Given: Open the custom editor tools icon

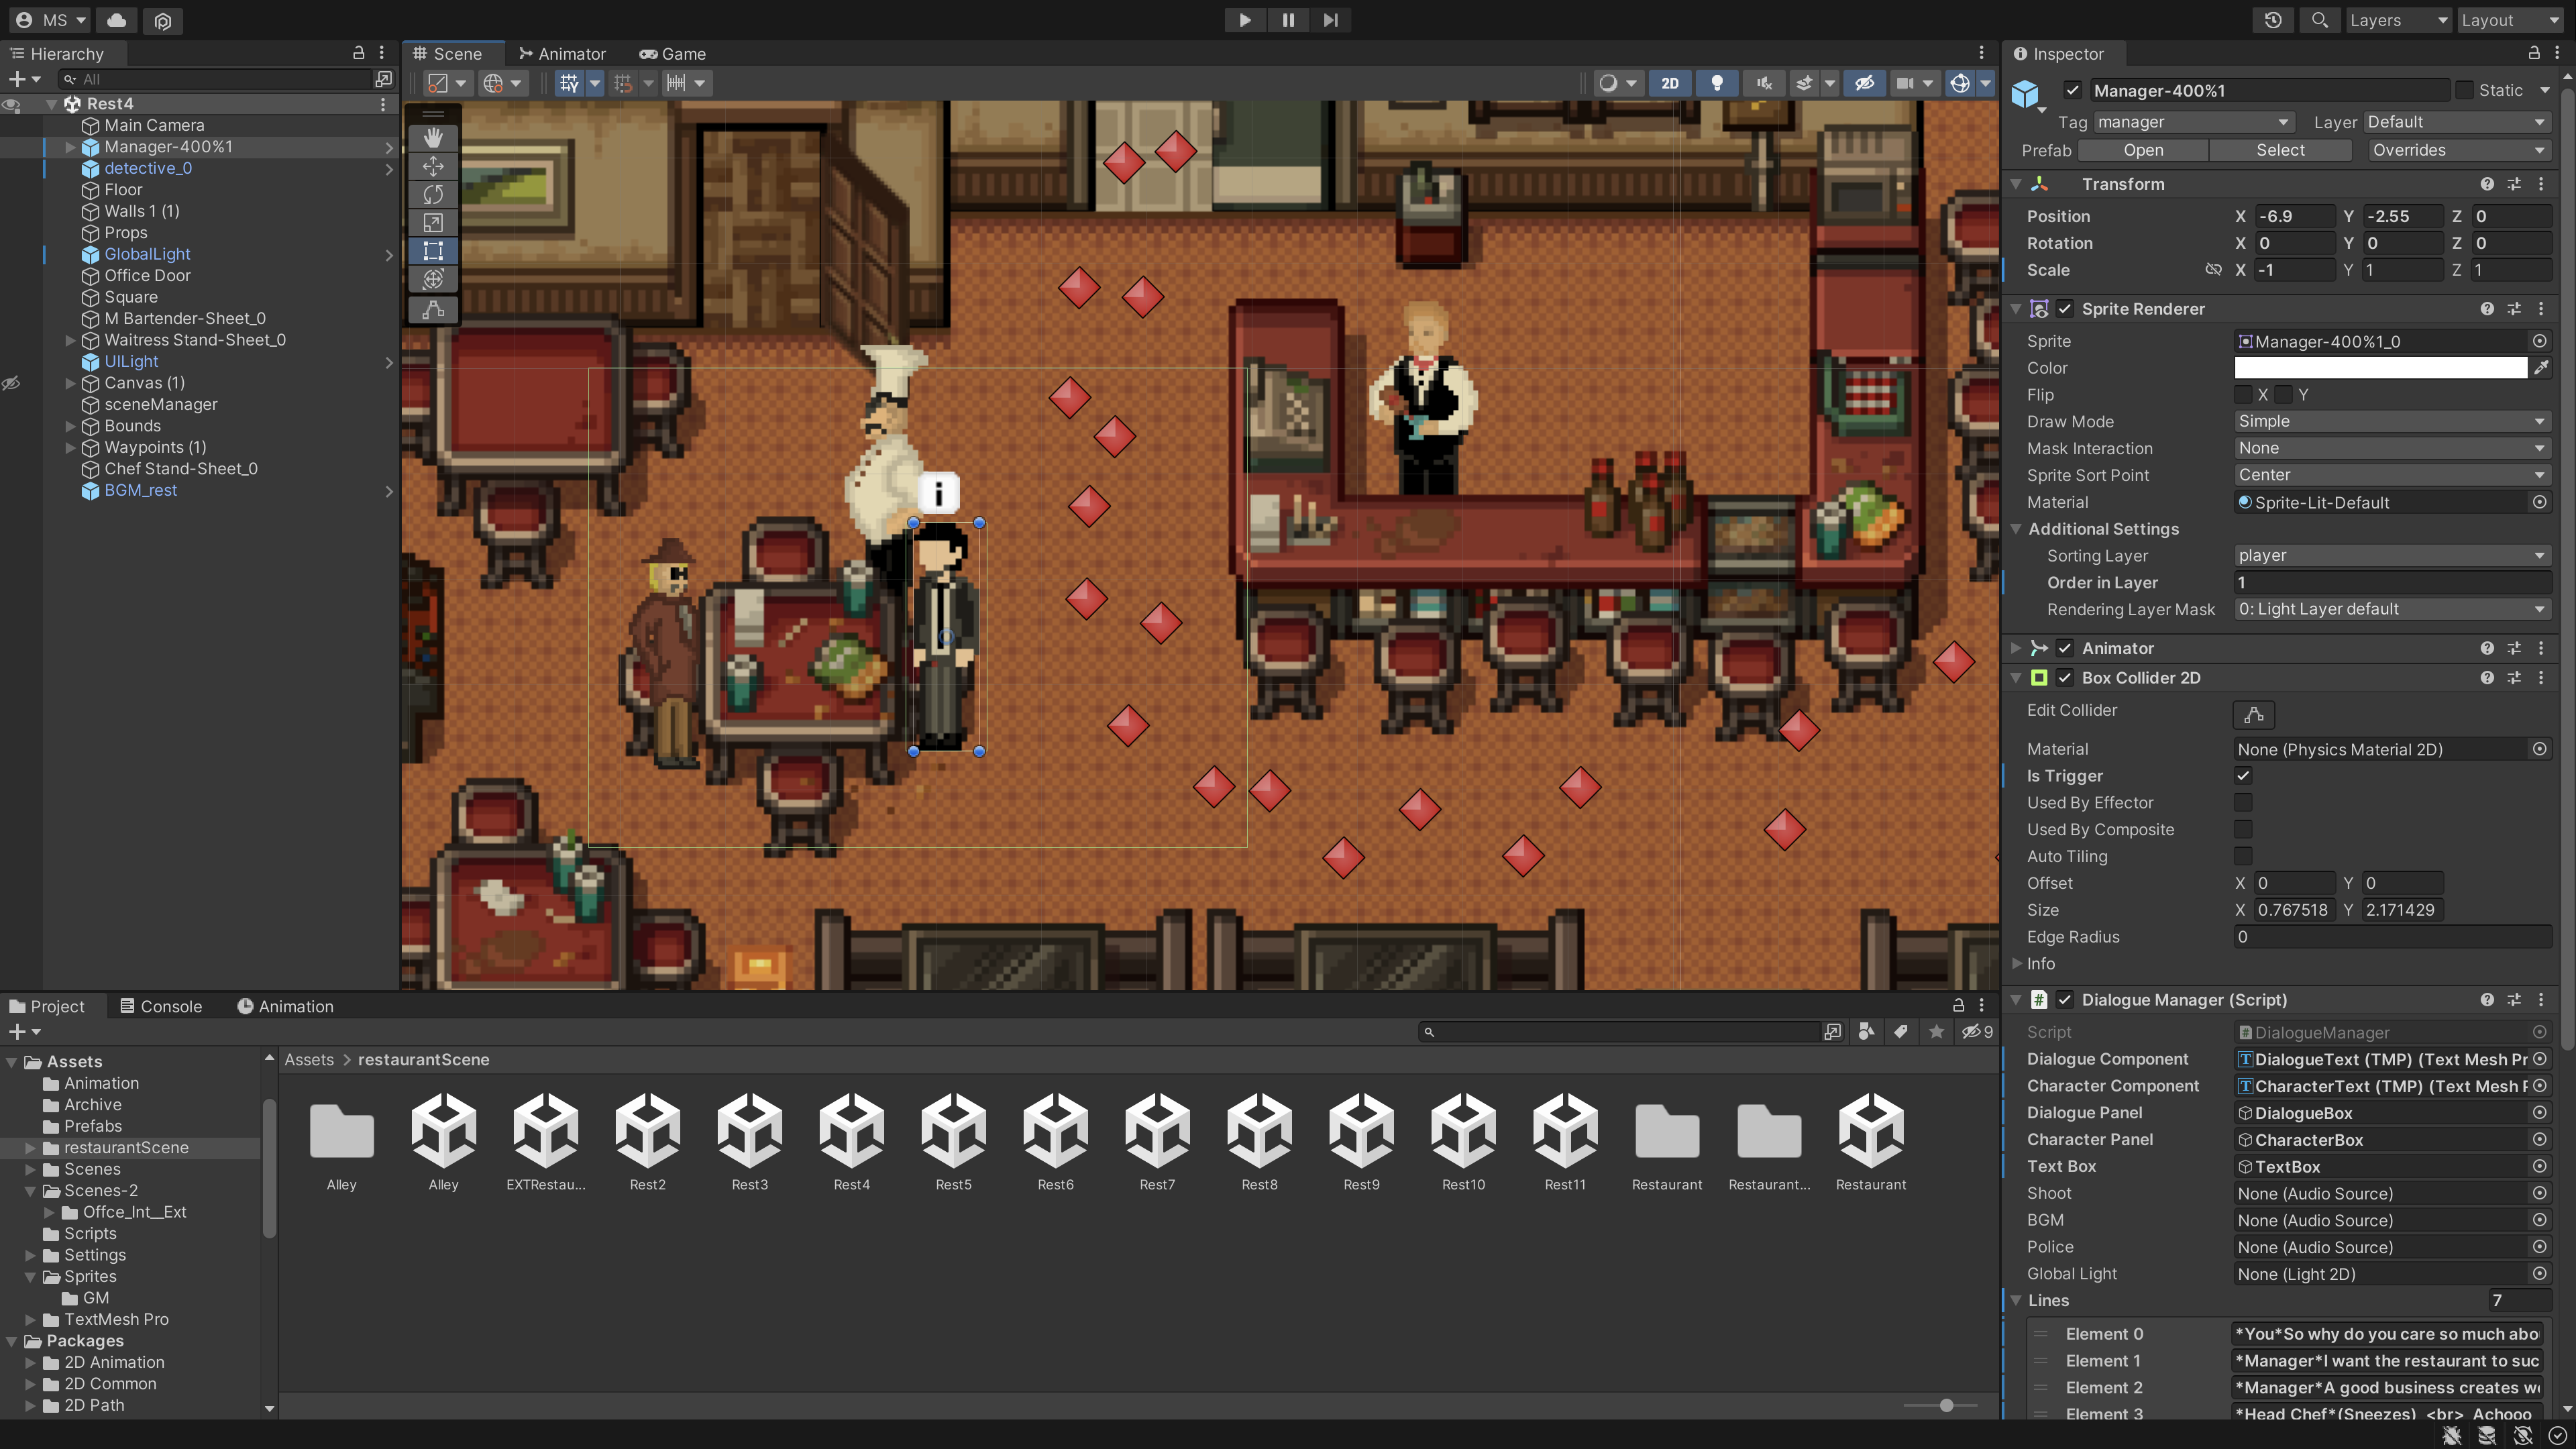Looking at the screenshot, I should point(433,310).
